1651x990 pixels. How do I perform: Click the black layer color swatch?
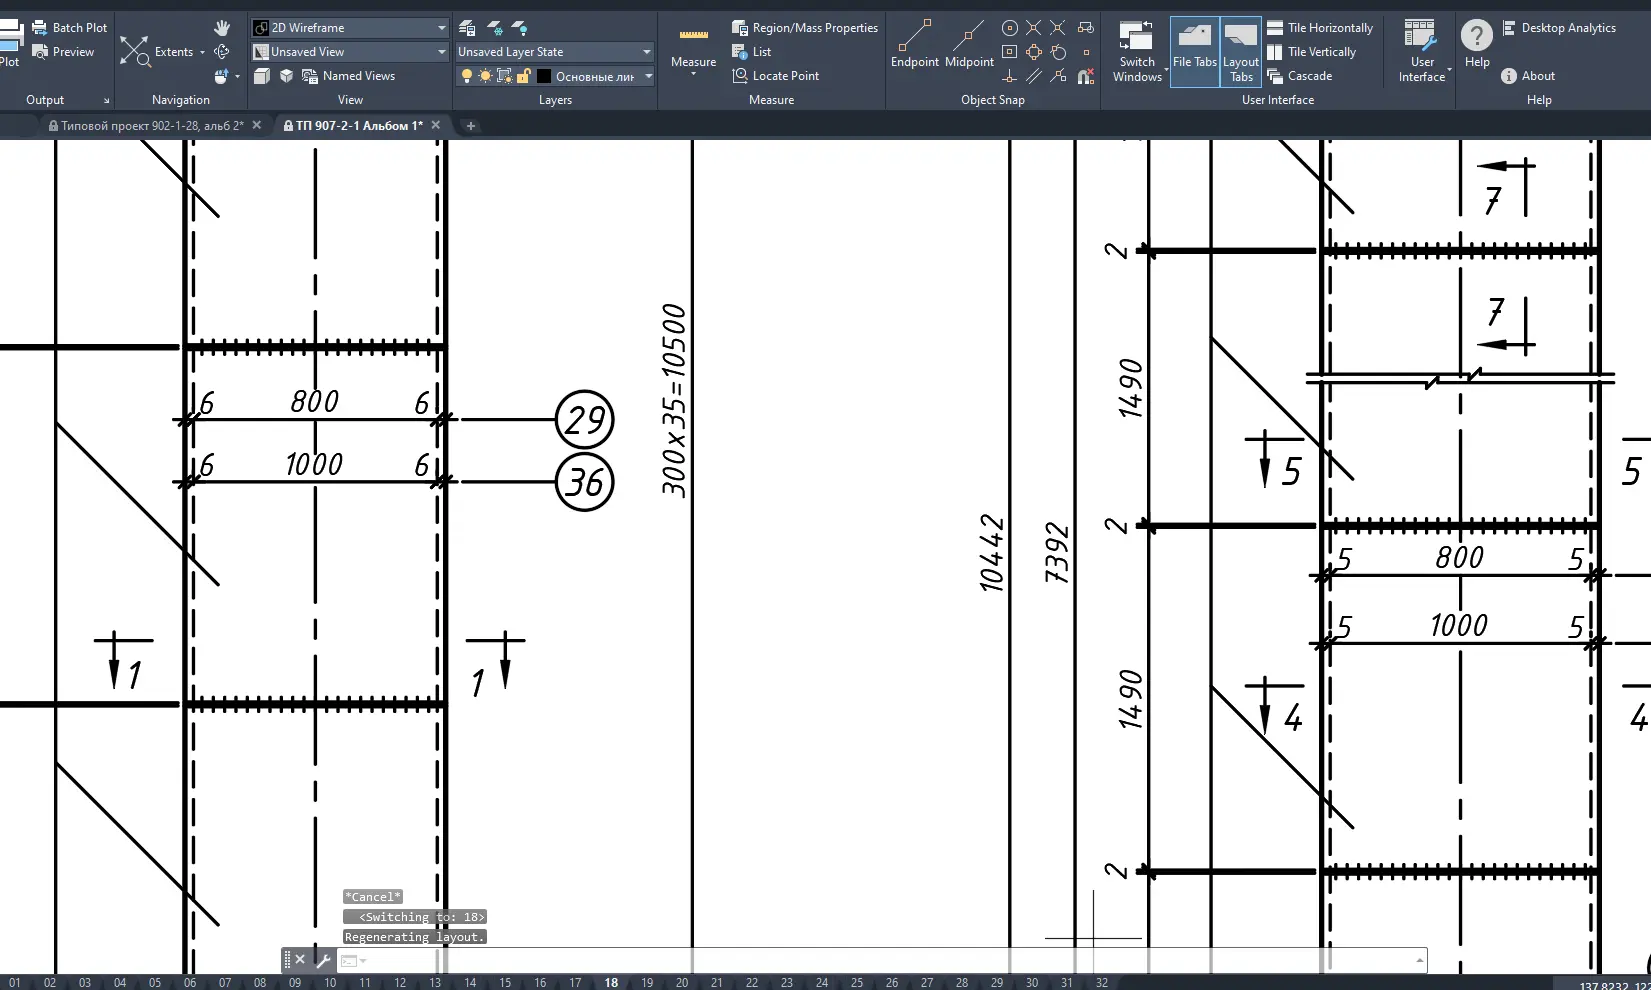click(544, 76)
